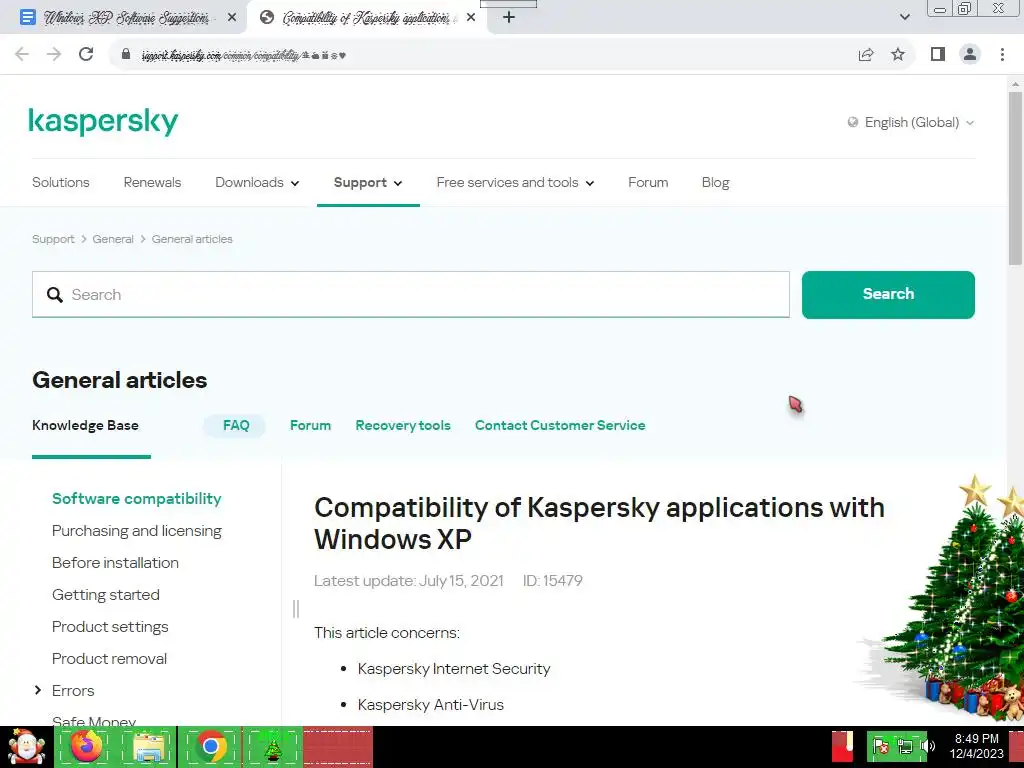Open the tab search dropdown arrow
The height and width of the screenshot is (768, 1024).
pos(904,17)
